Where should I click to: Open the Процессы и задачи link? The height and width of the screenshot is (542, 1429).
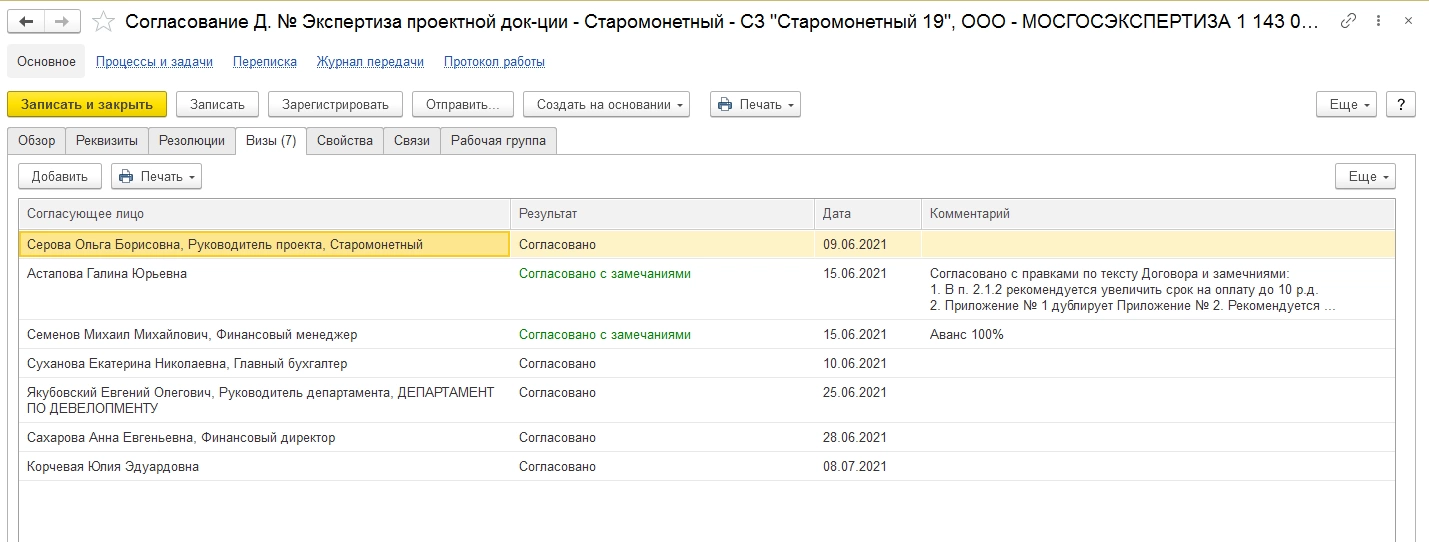click(154, 62)
